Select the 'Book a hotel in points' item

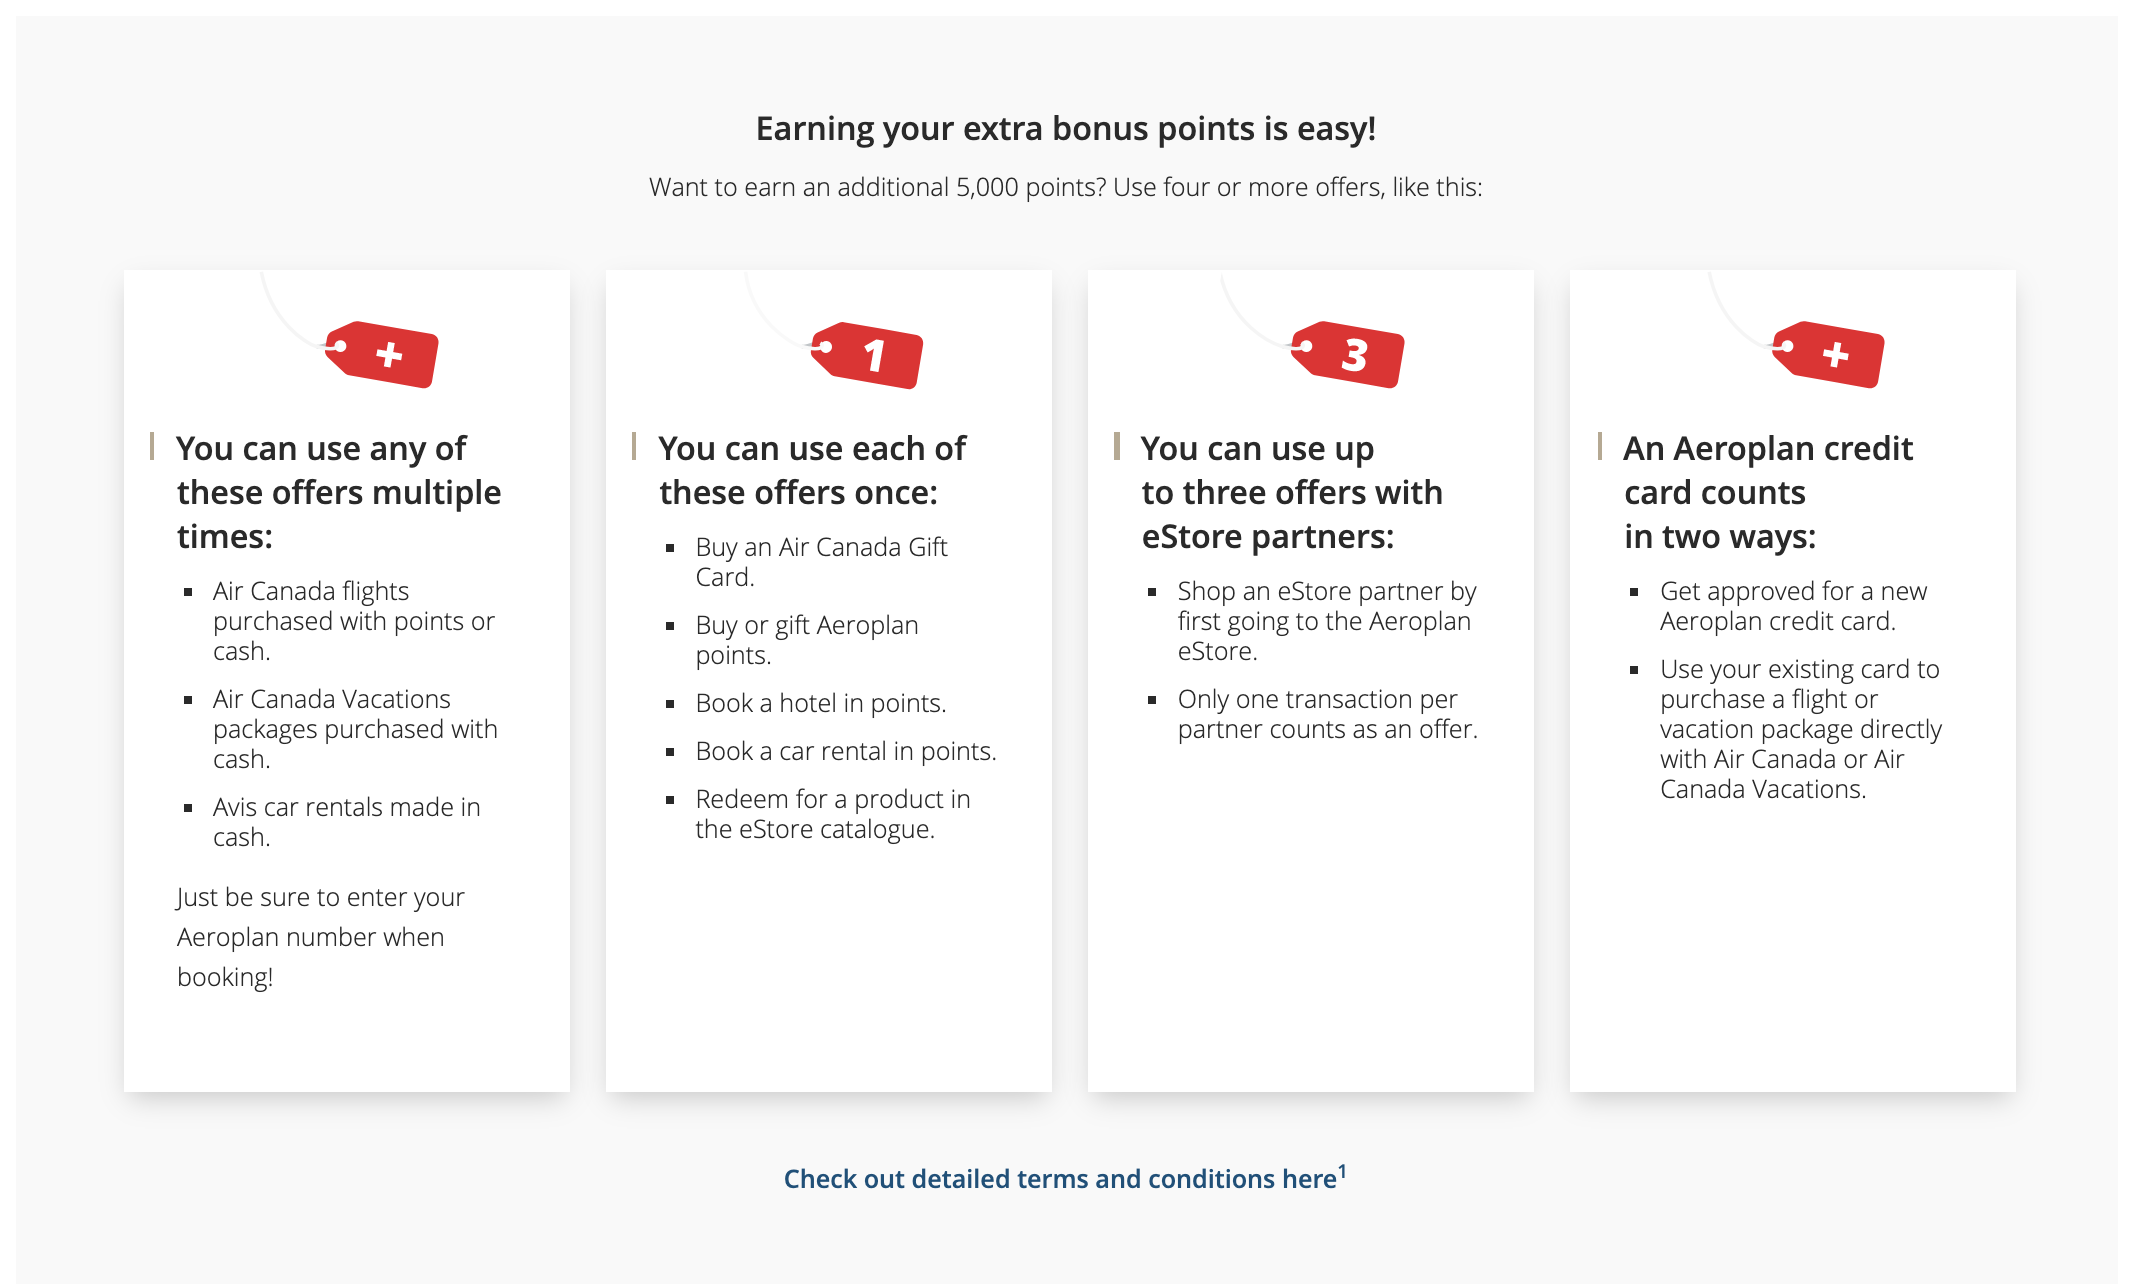coord(820,703)
